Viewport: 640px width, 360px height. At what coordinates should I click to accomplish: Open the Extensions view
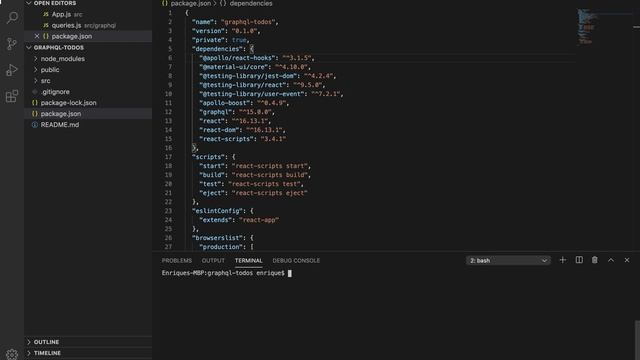(12, 96)
